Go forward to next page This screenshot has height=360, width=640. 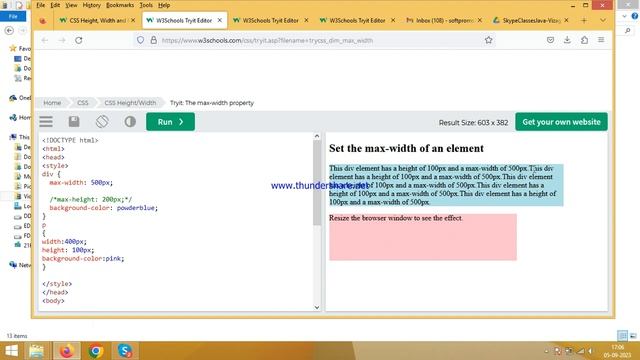(62, 40)
